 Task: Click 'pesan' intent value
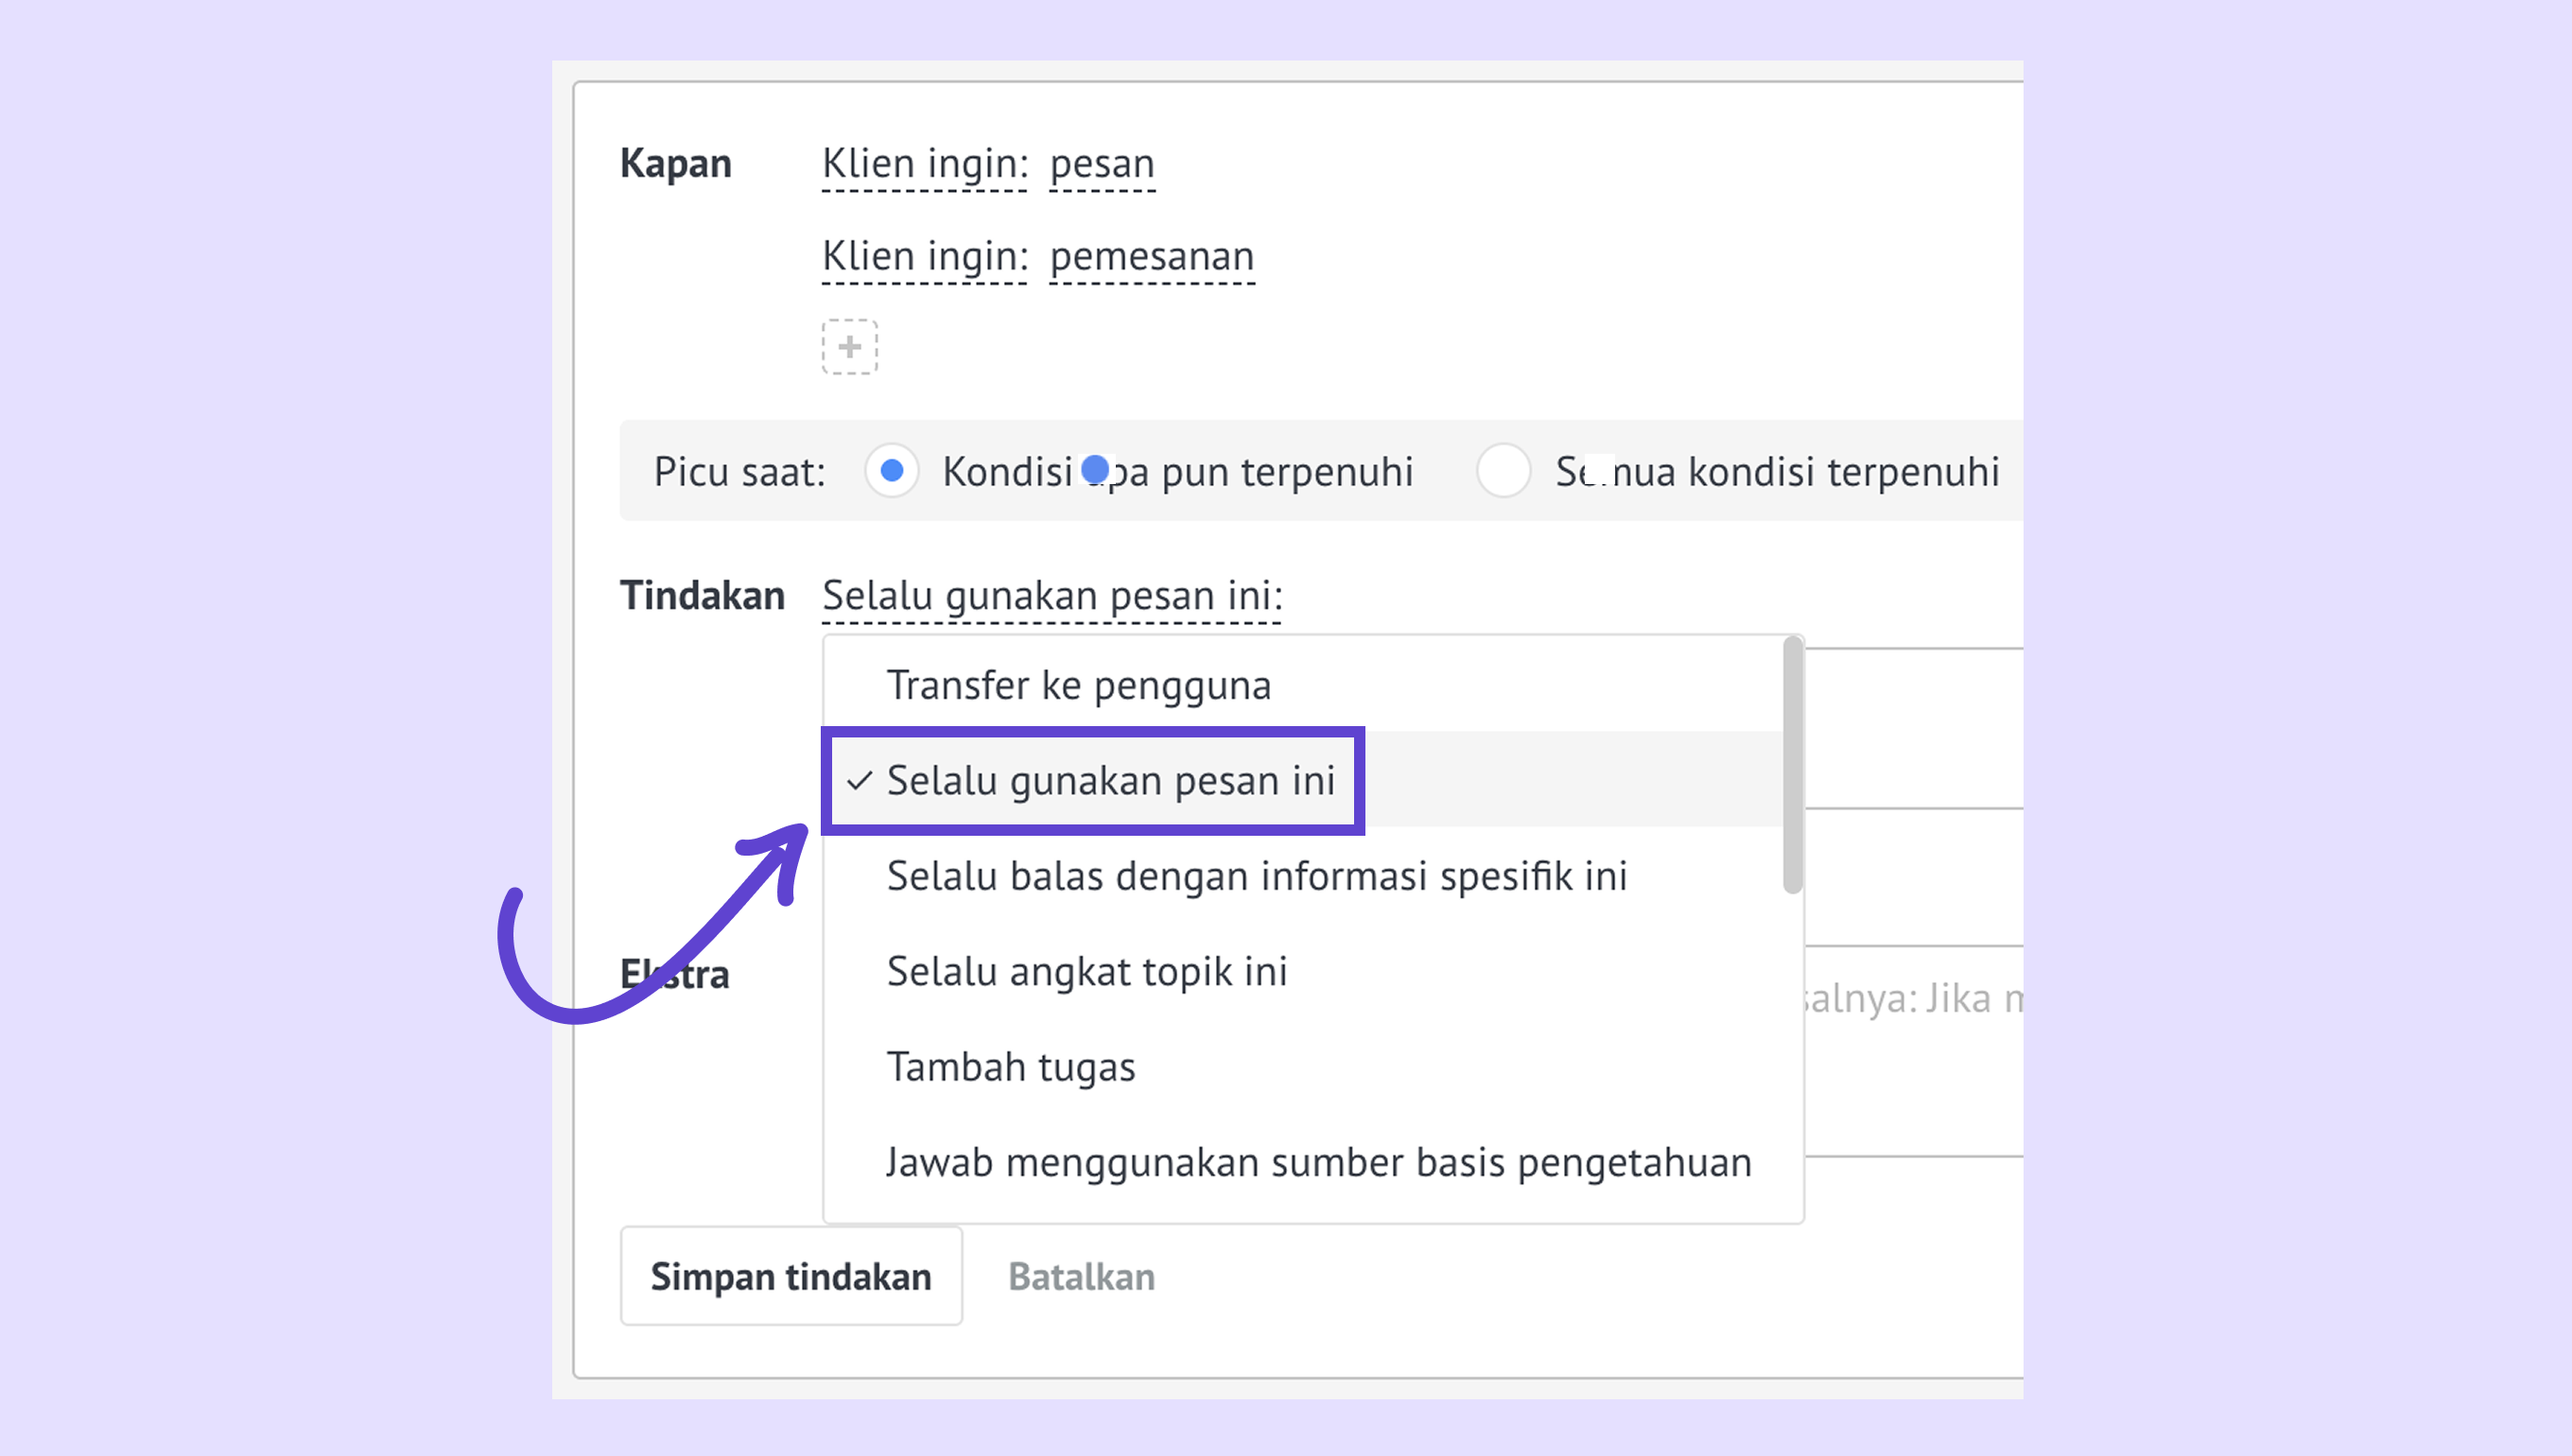click(x=1102, y=164)
